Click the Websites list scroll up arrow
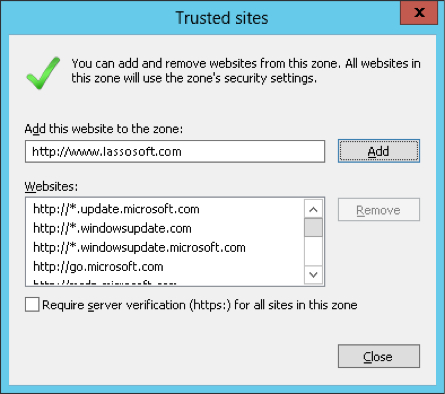Screen dimensions: 445x394 (x=313, y=209)
